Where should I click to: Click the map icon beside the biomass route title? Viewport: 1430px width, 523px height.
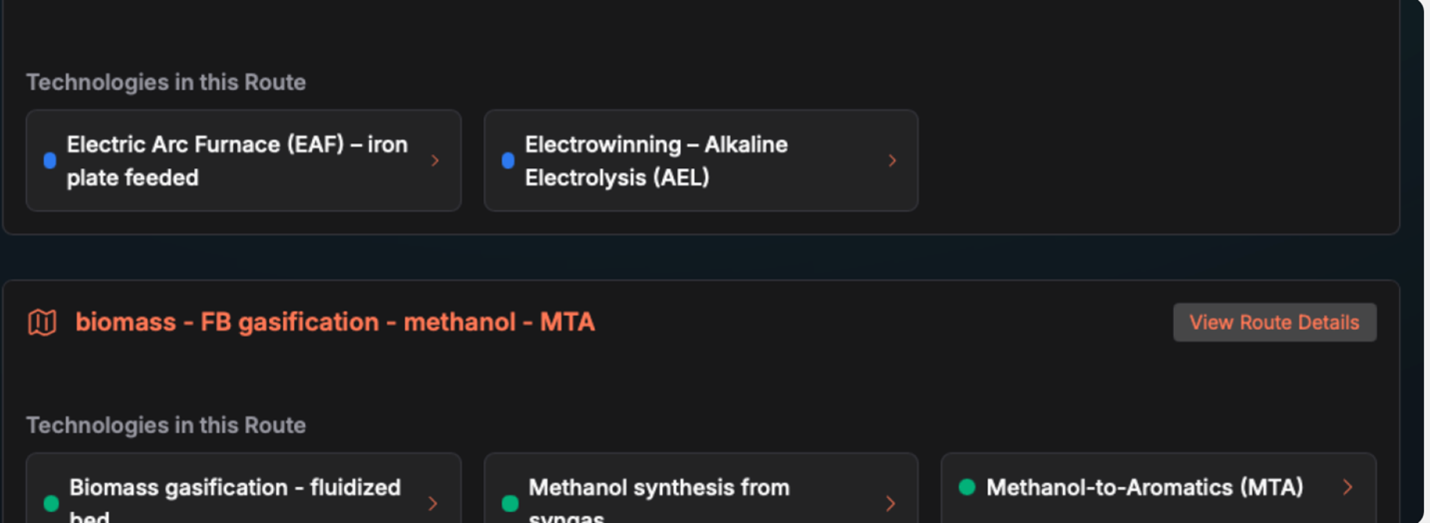[x=42, y=322]
